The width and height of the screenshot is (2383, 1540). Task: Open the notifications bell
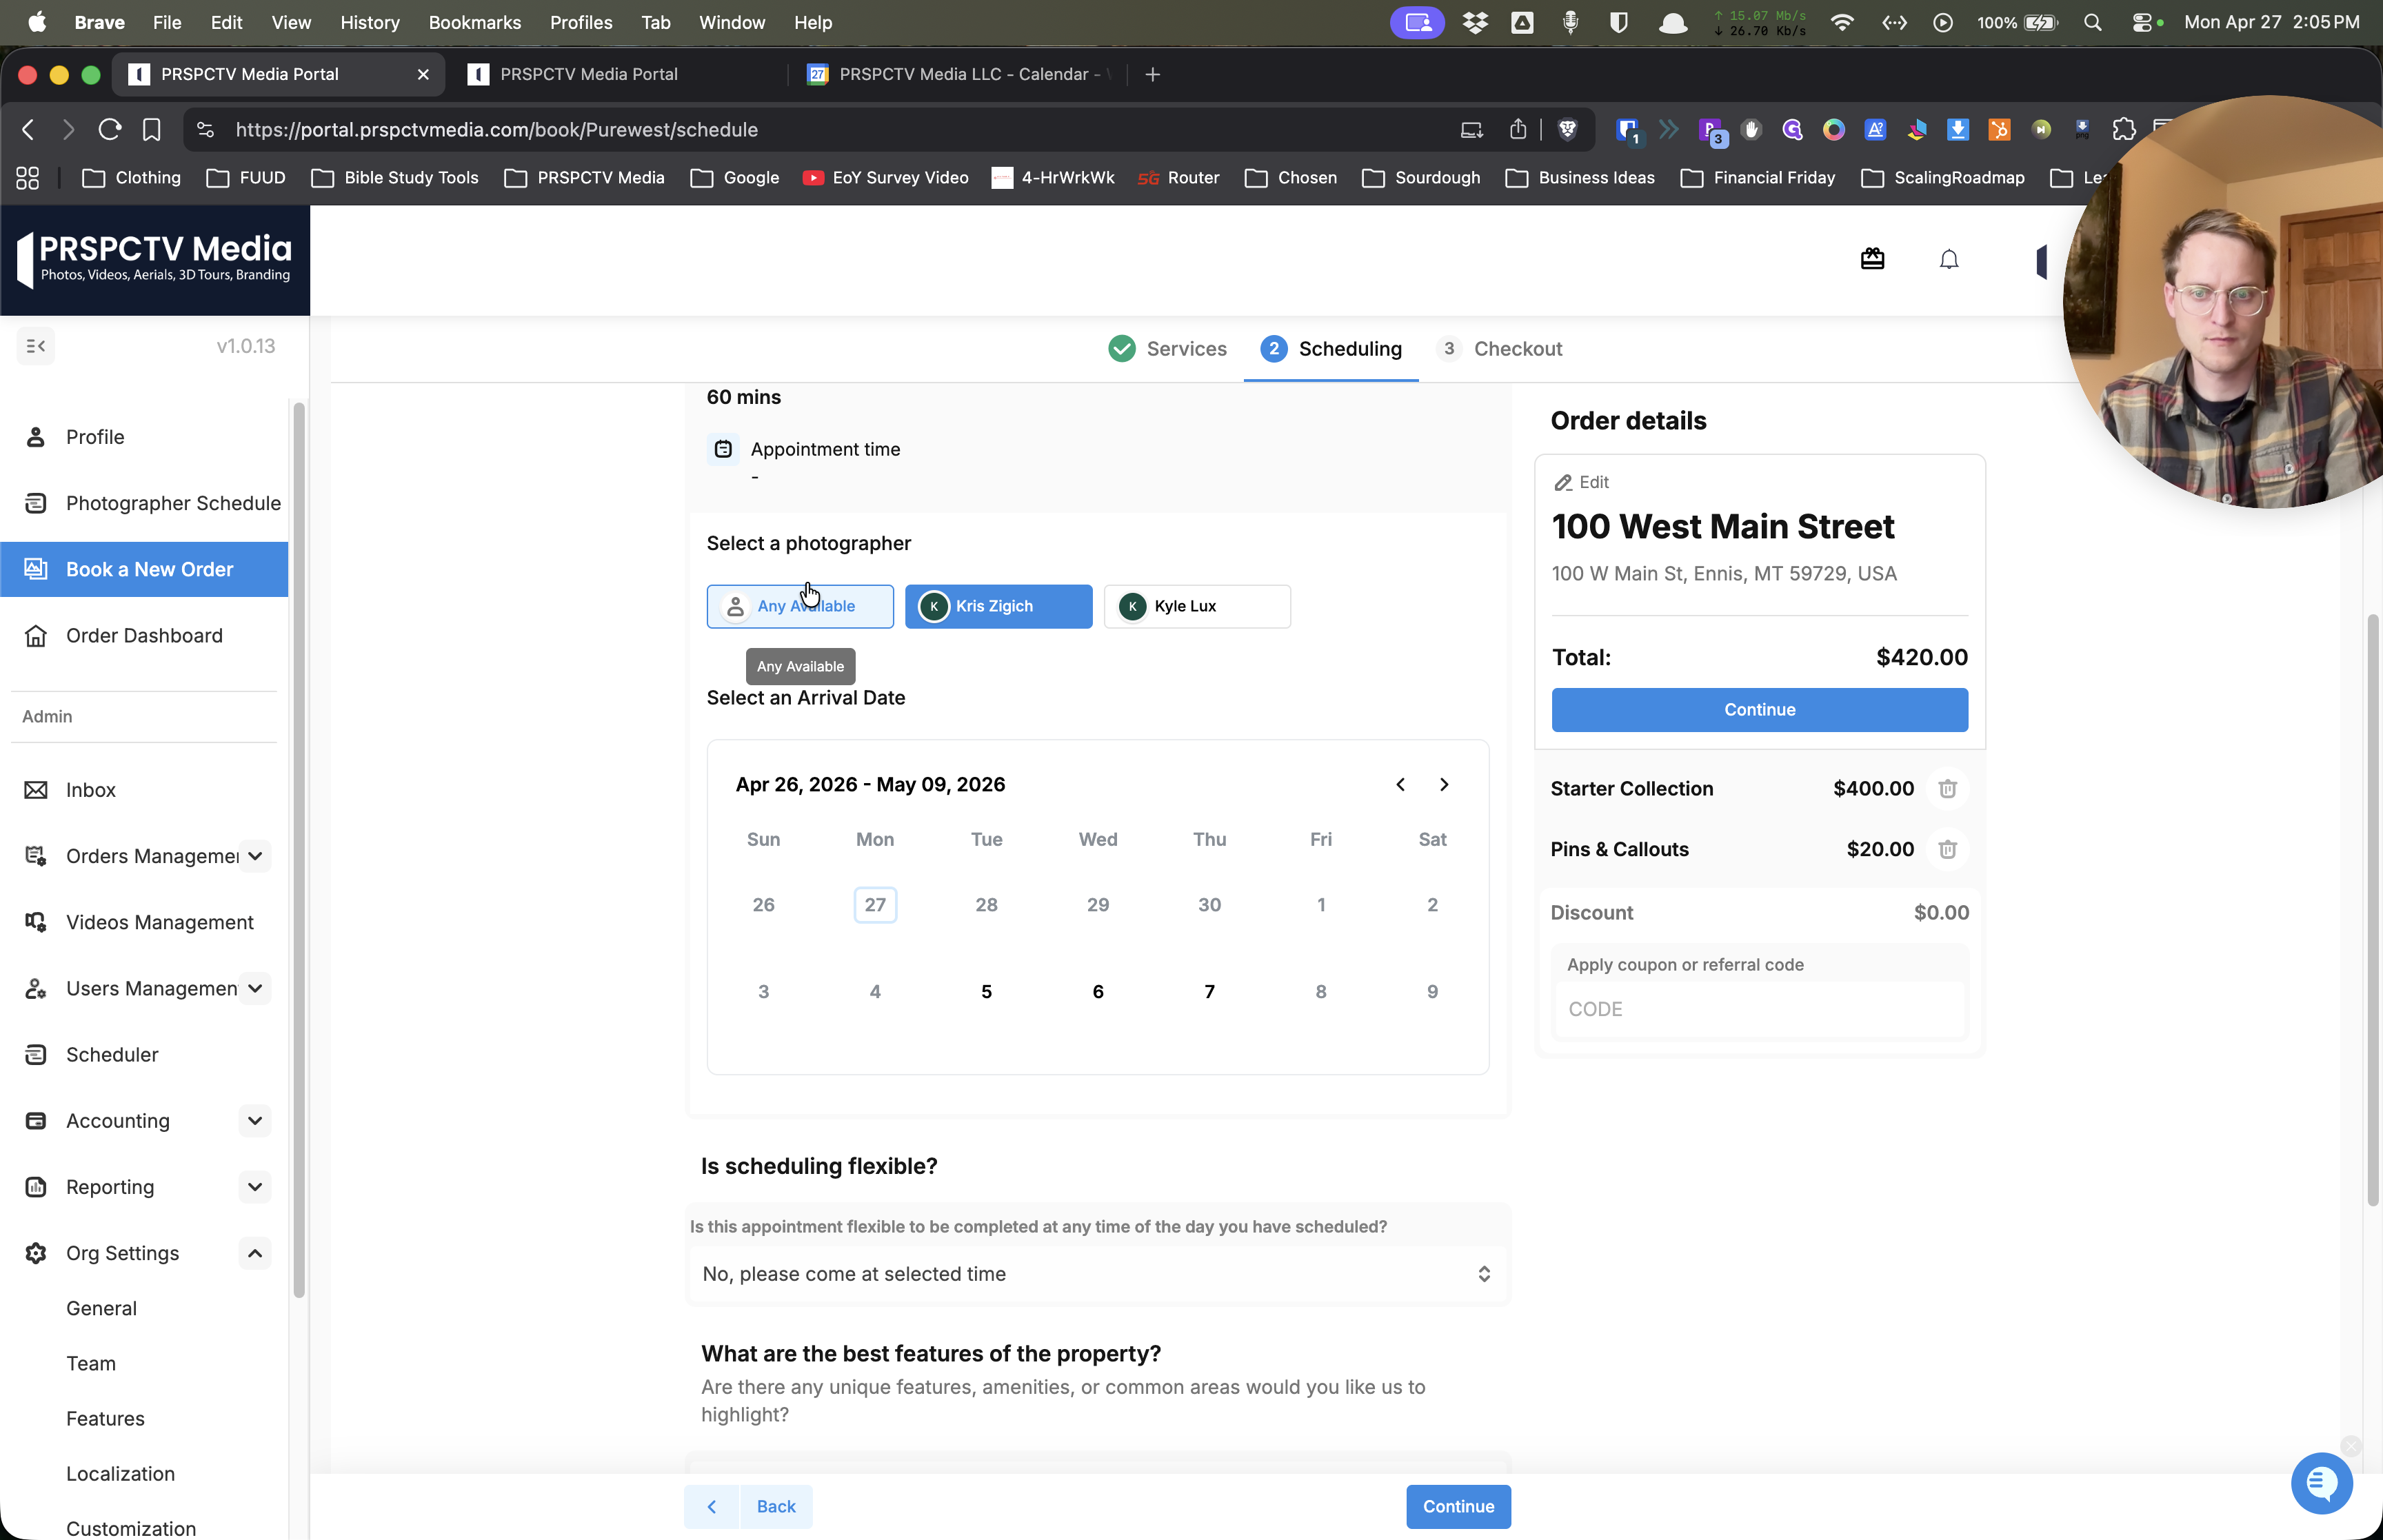[x=1948, y=260]
